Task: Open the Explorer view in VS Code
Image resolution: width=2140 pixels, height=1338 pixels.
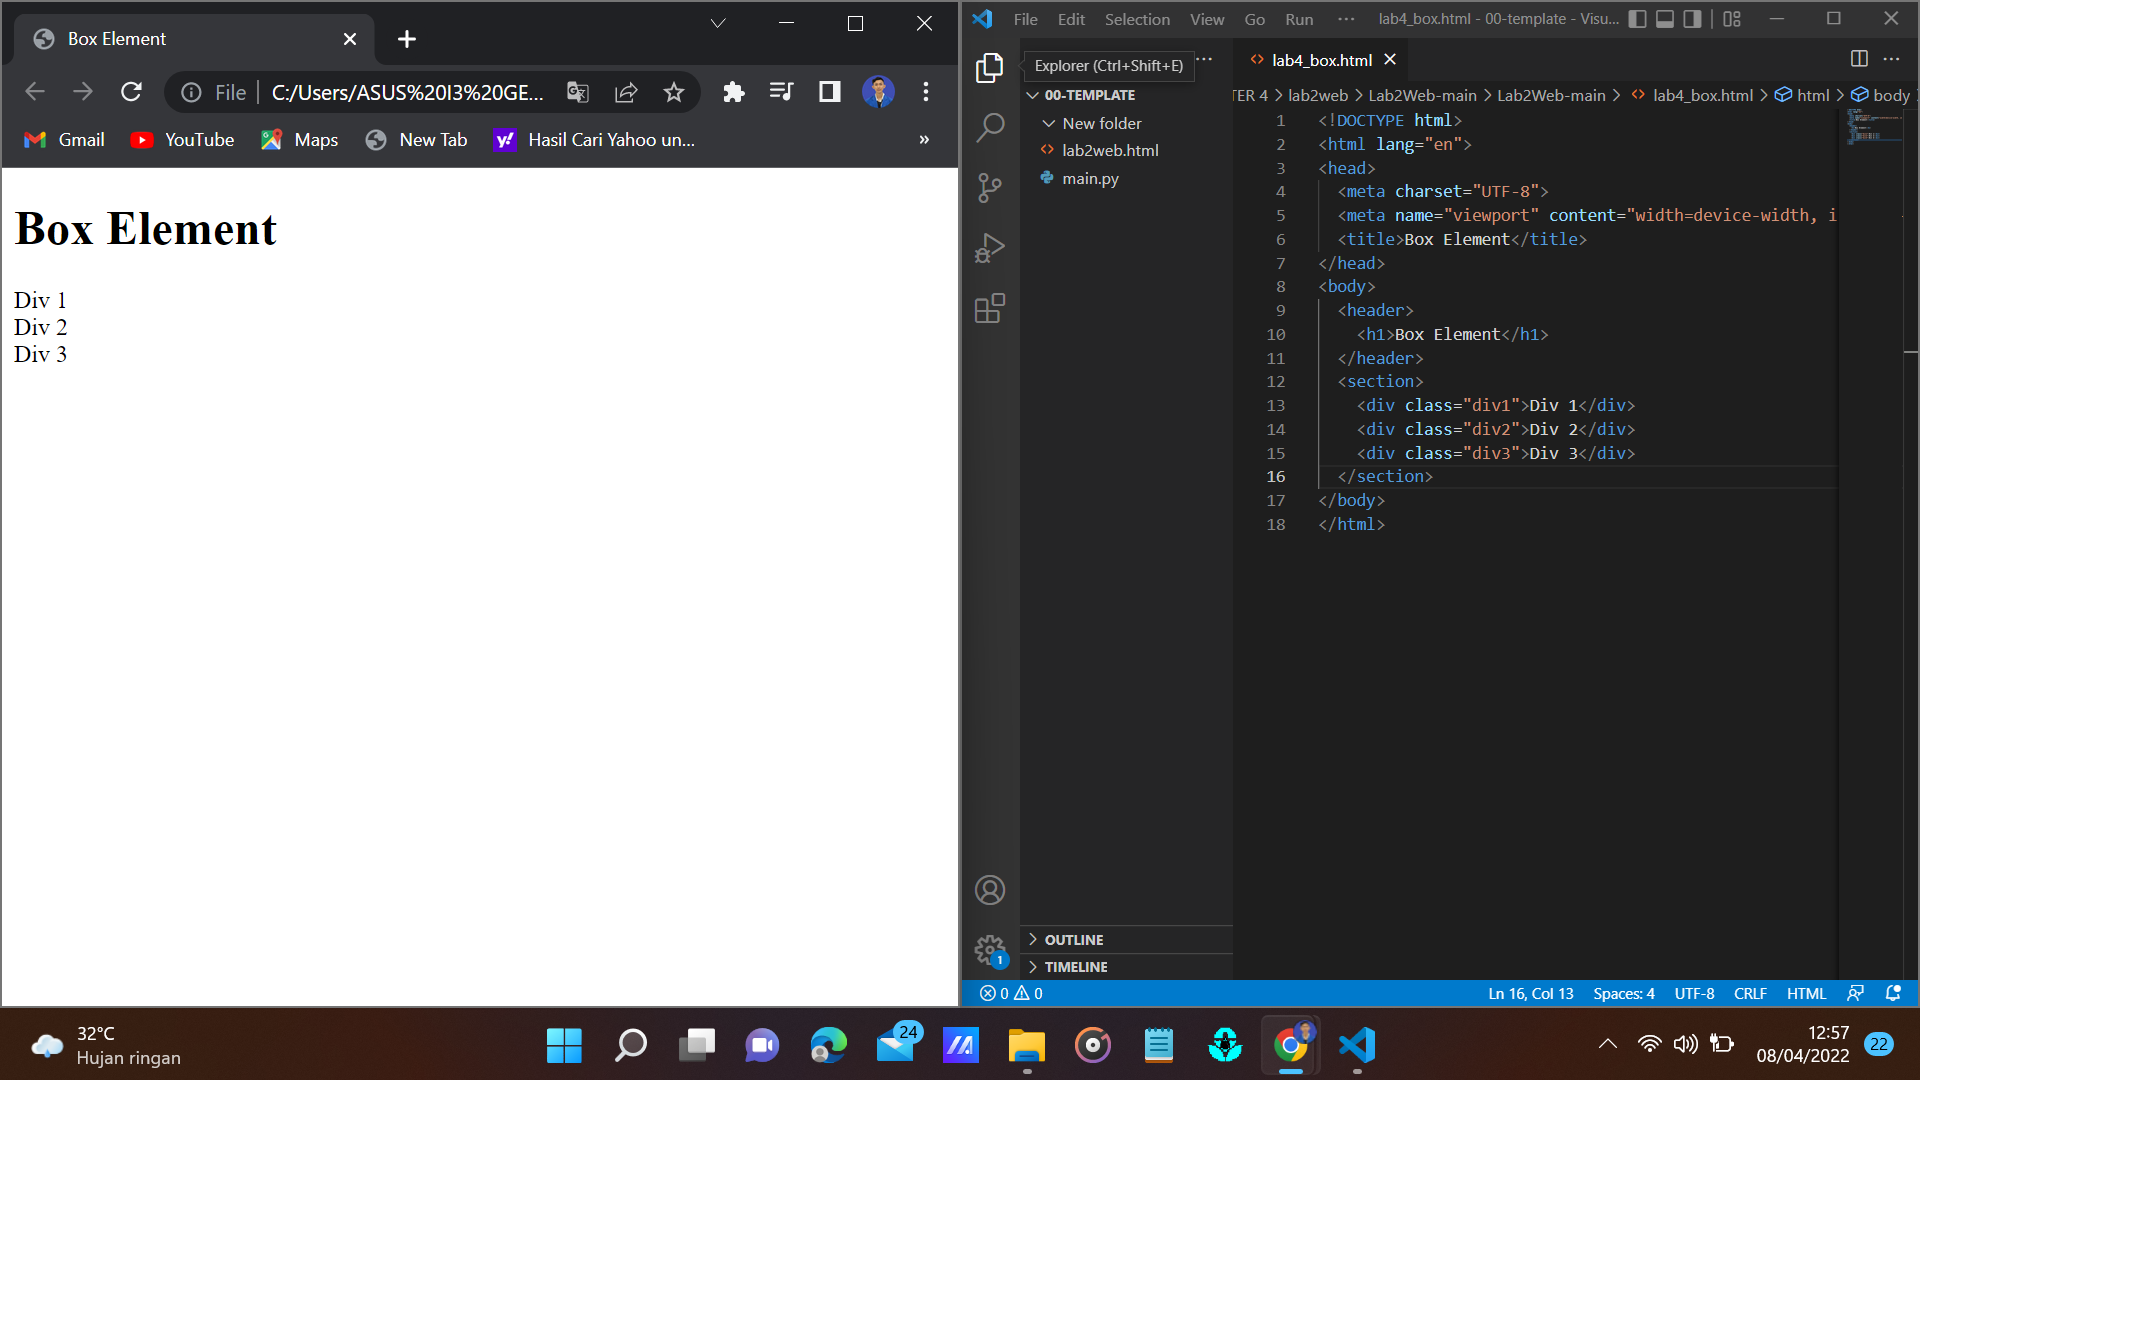Action: (989, 67)
